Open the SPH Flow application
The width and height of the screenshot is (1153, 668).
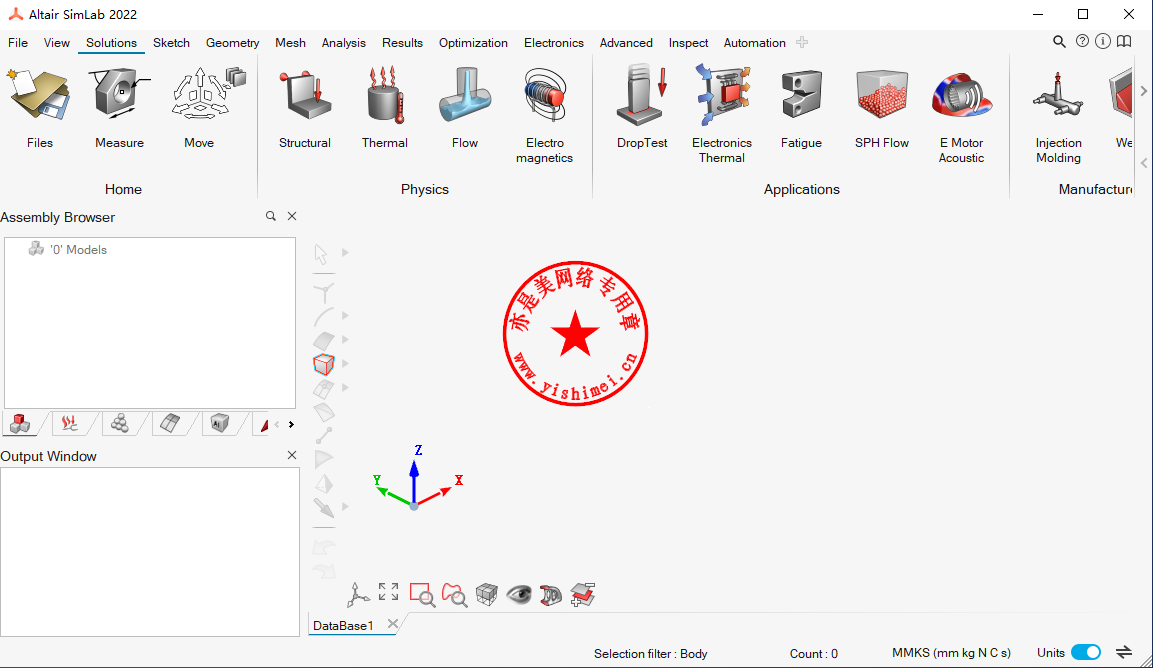(x=882, y=107)
